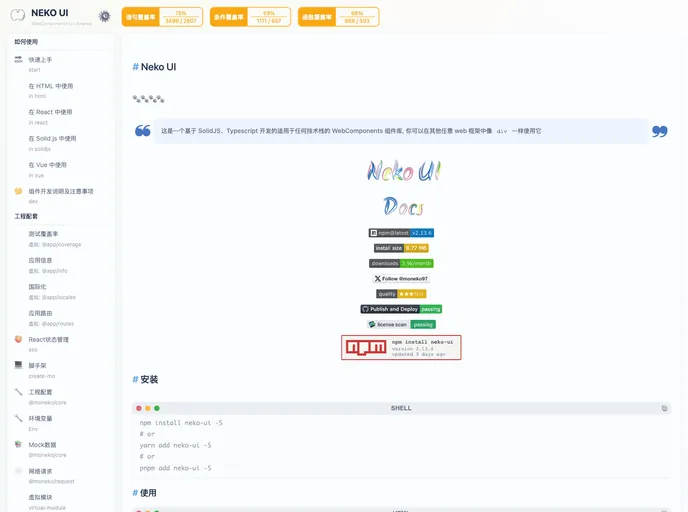
Task: Toggle the sun theme switch icon
Action: coord(104,16)
